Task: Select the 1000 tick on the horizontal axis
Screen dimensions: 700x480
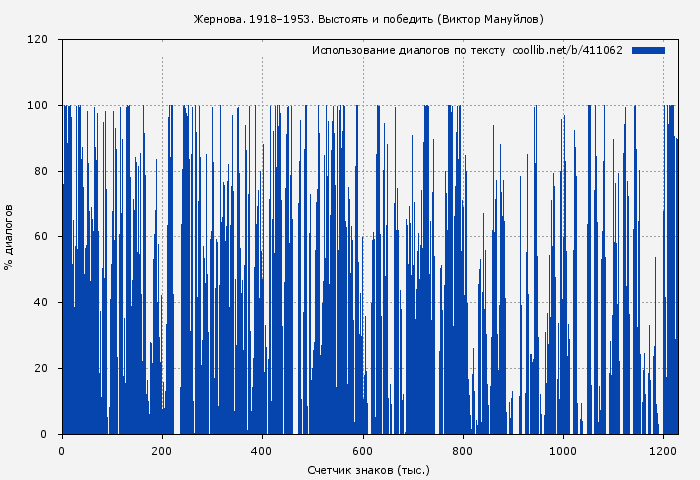Action: (563, 450)
